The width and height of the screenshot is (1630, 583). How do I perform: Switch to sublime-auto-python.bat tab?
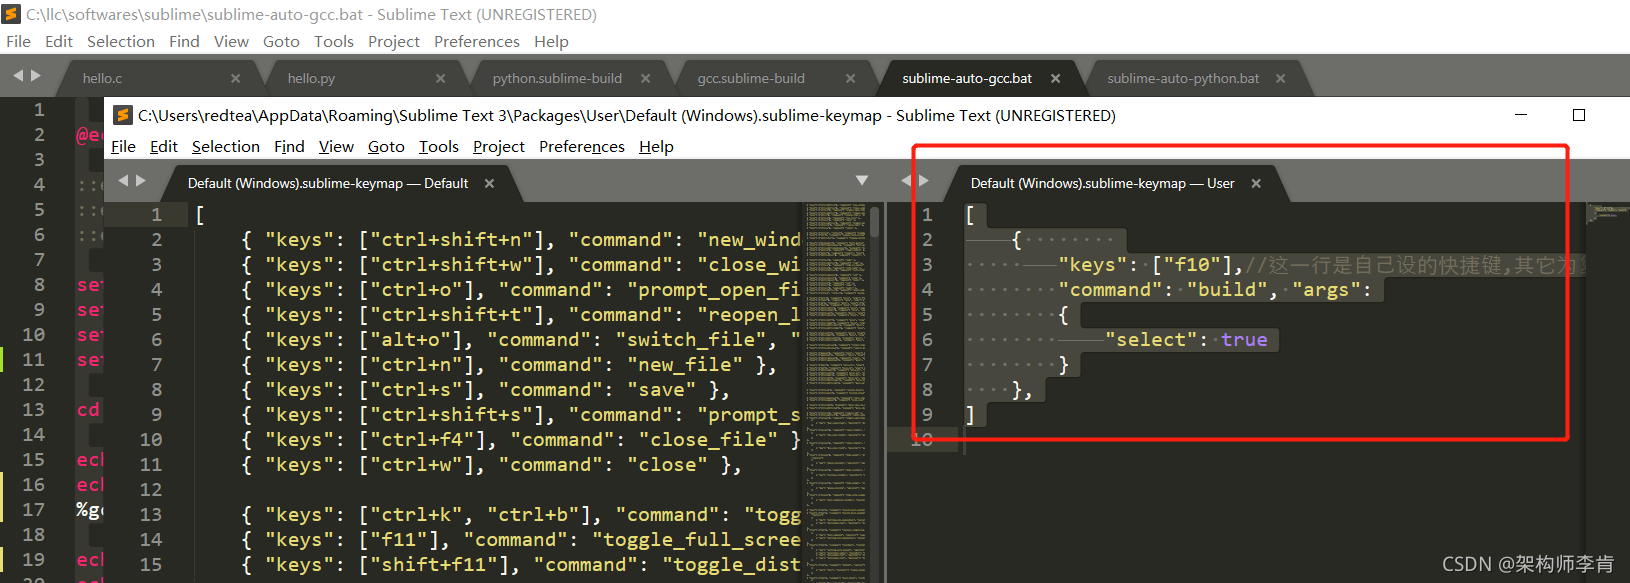pyautogui.click(x=1182, y=78)
